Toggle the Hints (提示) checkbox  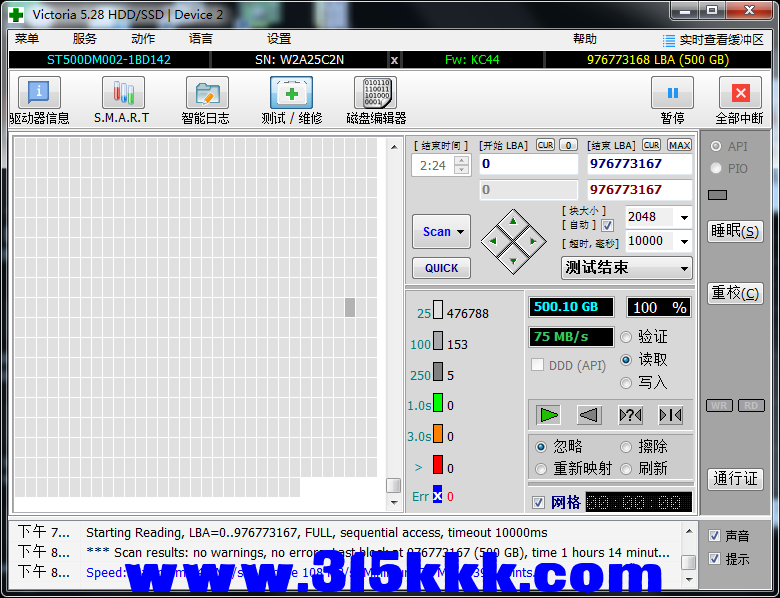click(x=714, y=559)
